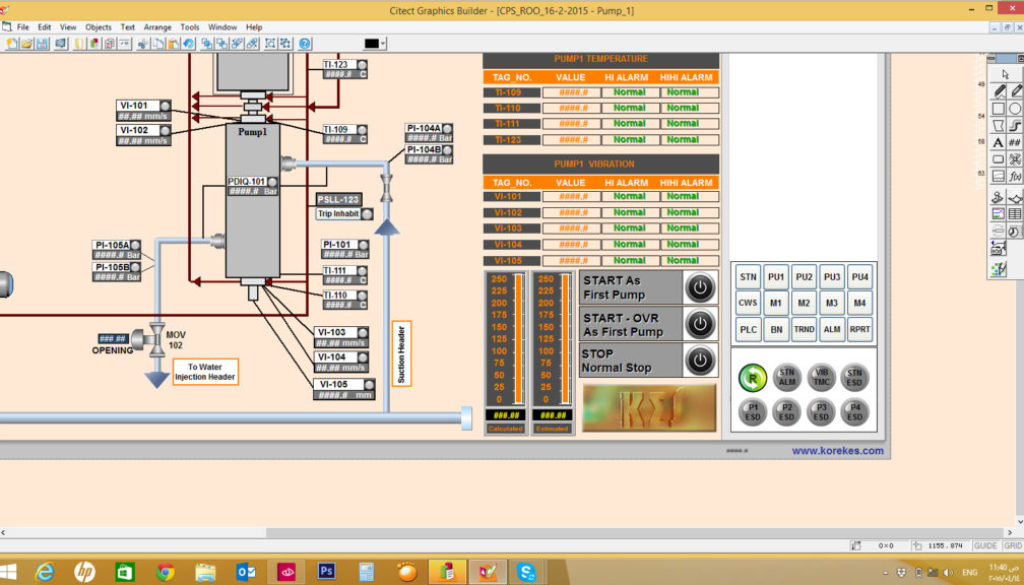
Task: Click the horizontal scrollbar thumb
Action: click(632, 533)
